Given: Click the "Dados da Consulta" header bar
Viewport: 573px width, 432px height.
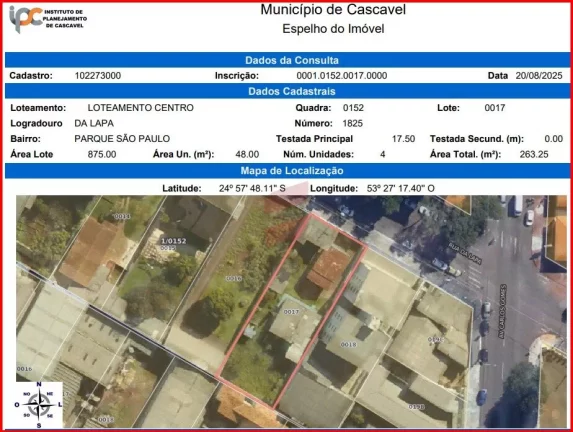Looking at the screenshot, I should [x=287, y=60].
